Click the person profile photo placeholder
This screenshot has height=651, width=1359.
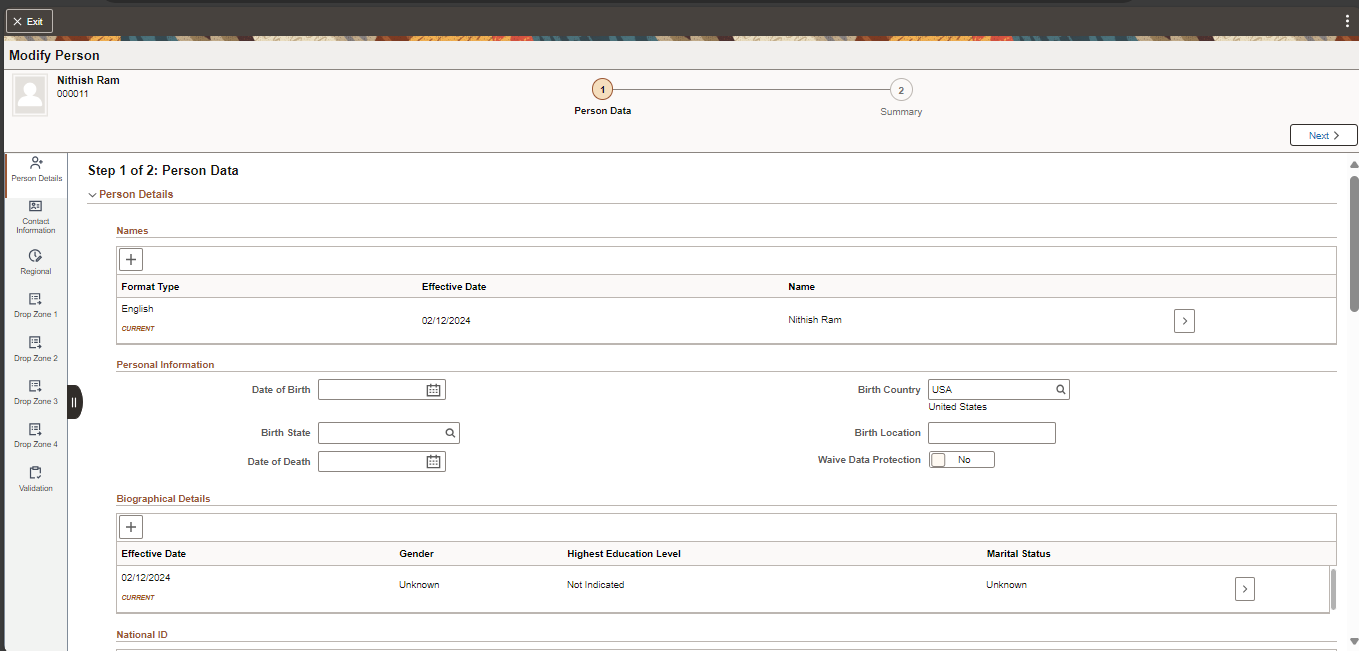click(x=30, y=95)
